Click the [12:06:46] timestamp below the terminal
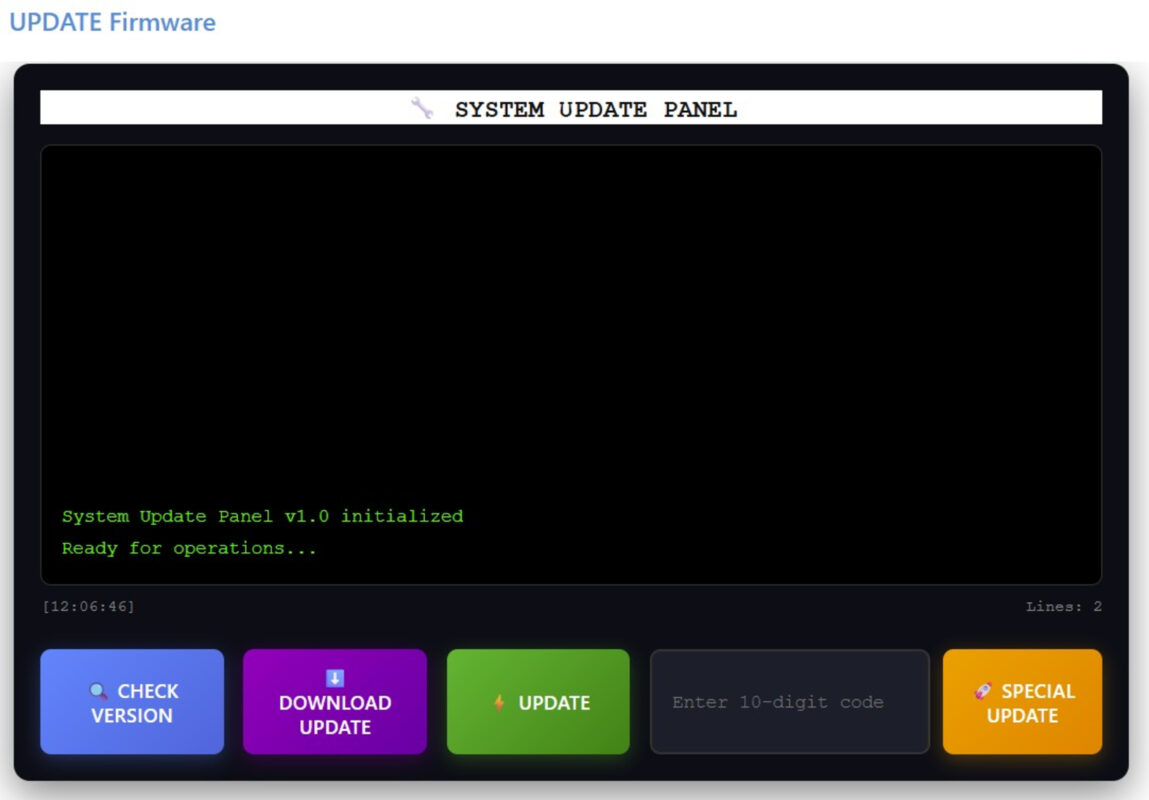 [88, 606]
